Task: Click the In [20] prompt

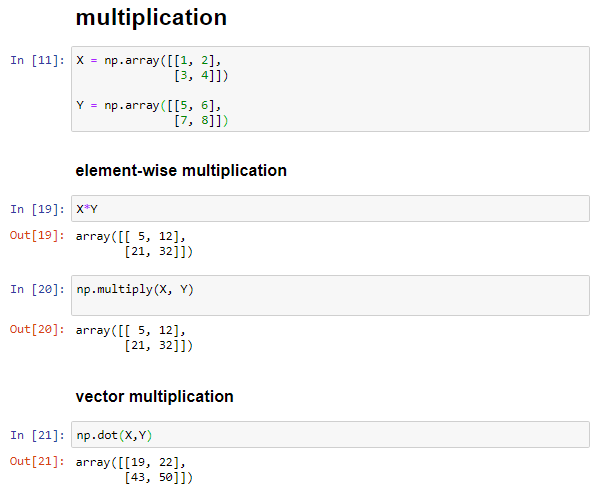Action: point(38,289)
